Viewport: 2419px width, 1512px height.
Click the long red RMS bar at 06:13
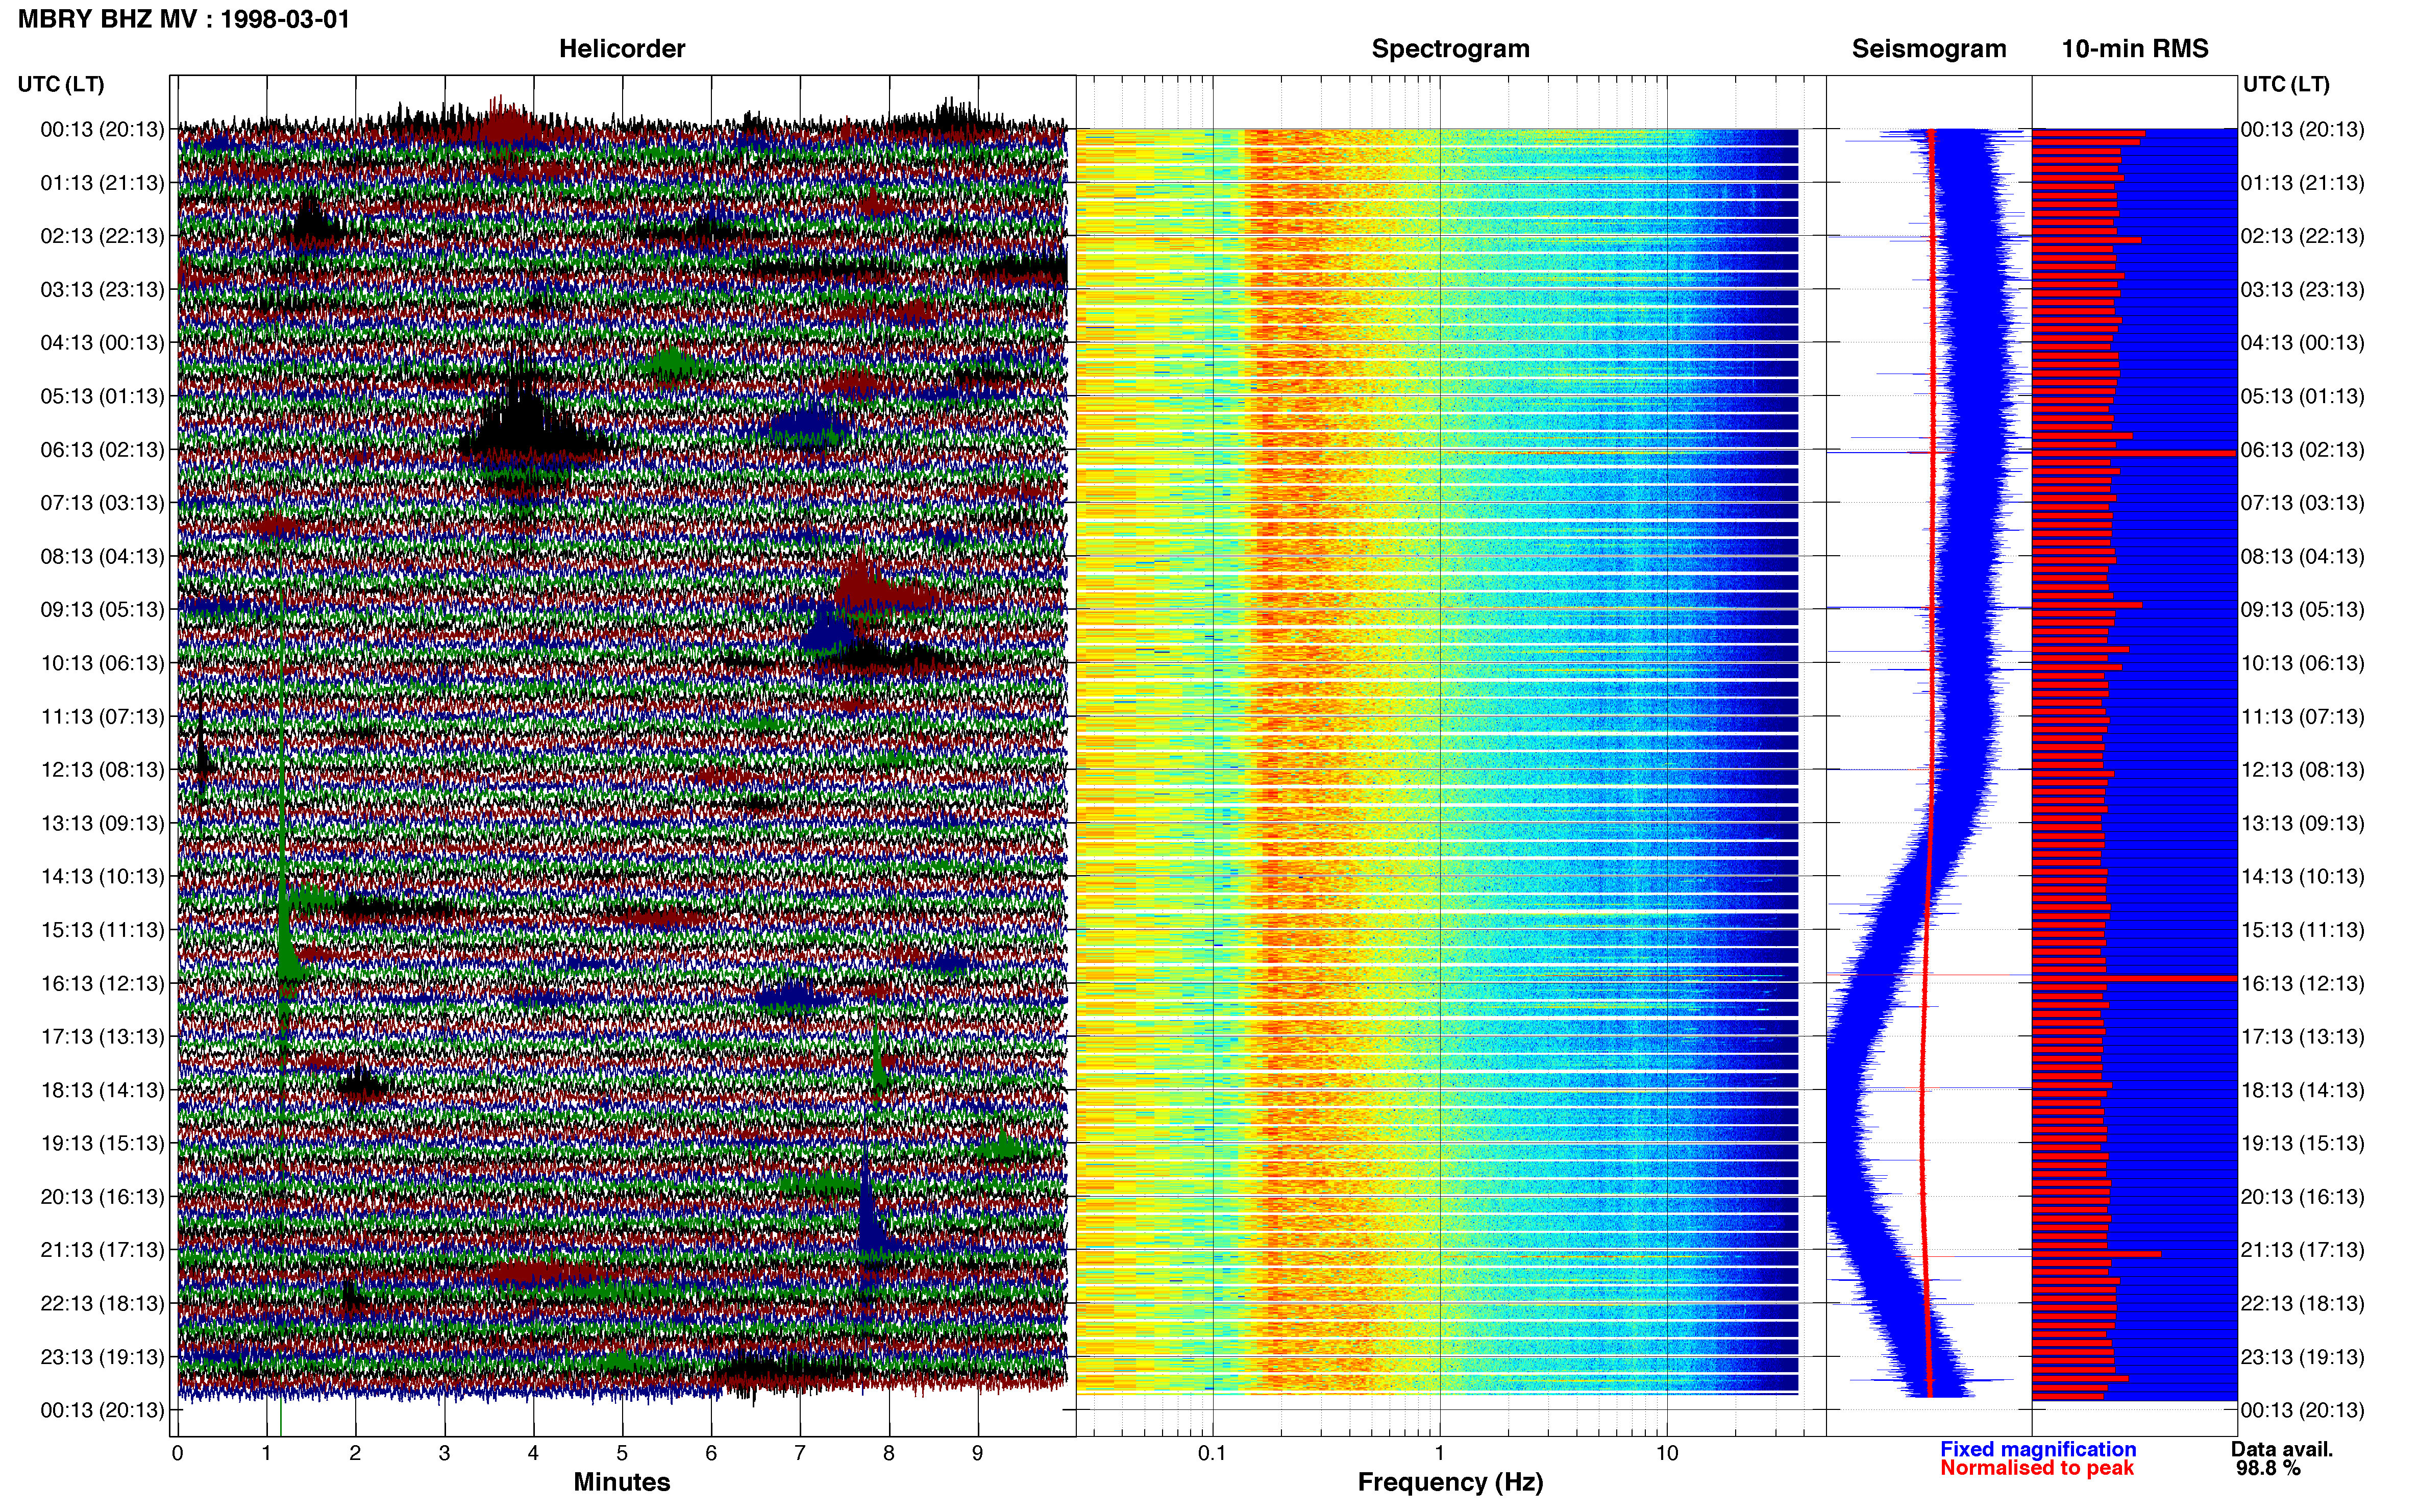click(2134, 453)
